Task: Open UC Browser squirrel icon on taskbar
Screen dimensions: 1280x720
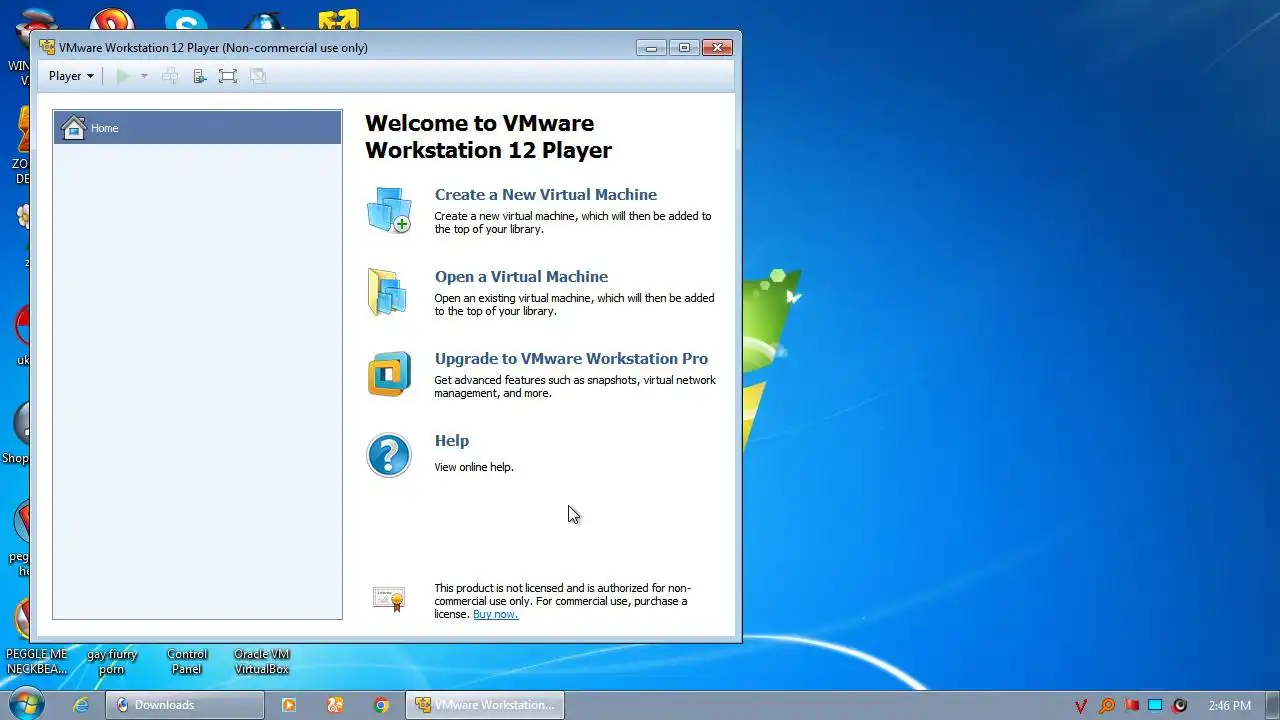Action: coord(335,705)
